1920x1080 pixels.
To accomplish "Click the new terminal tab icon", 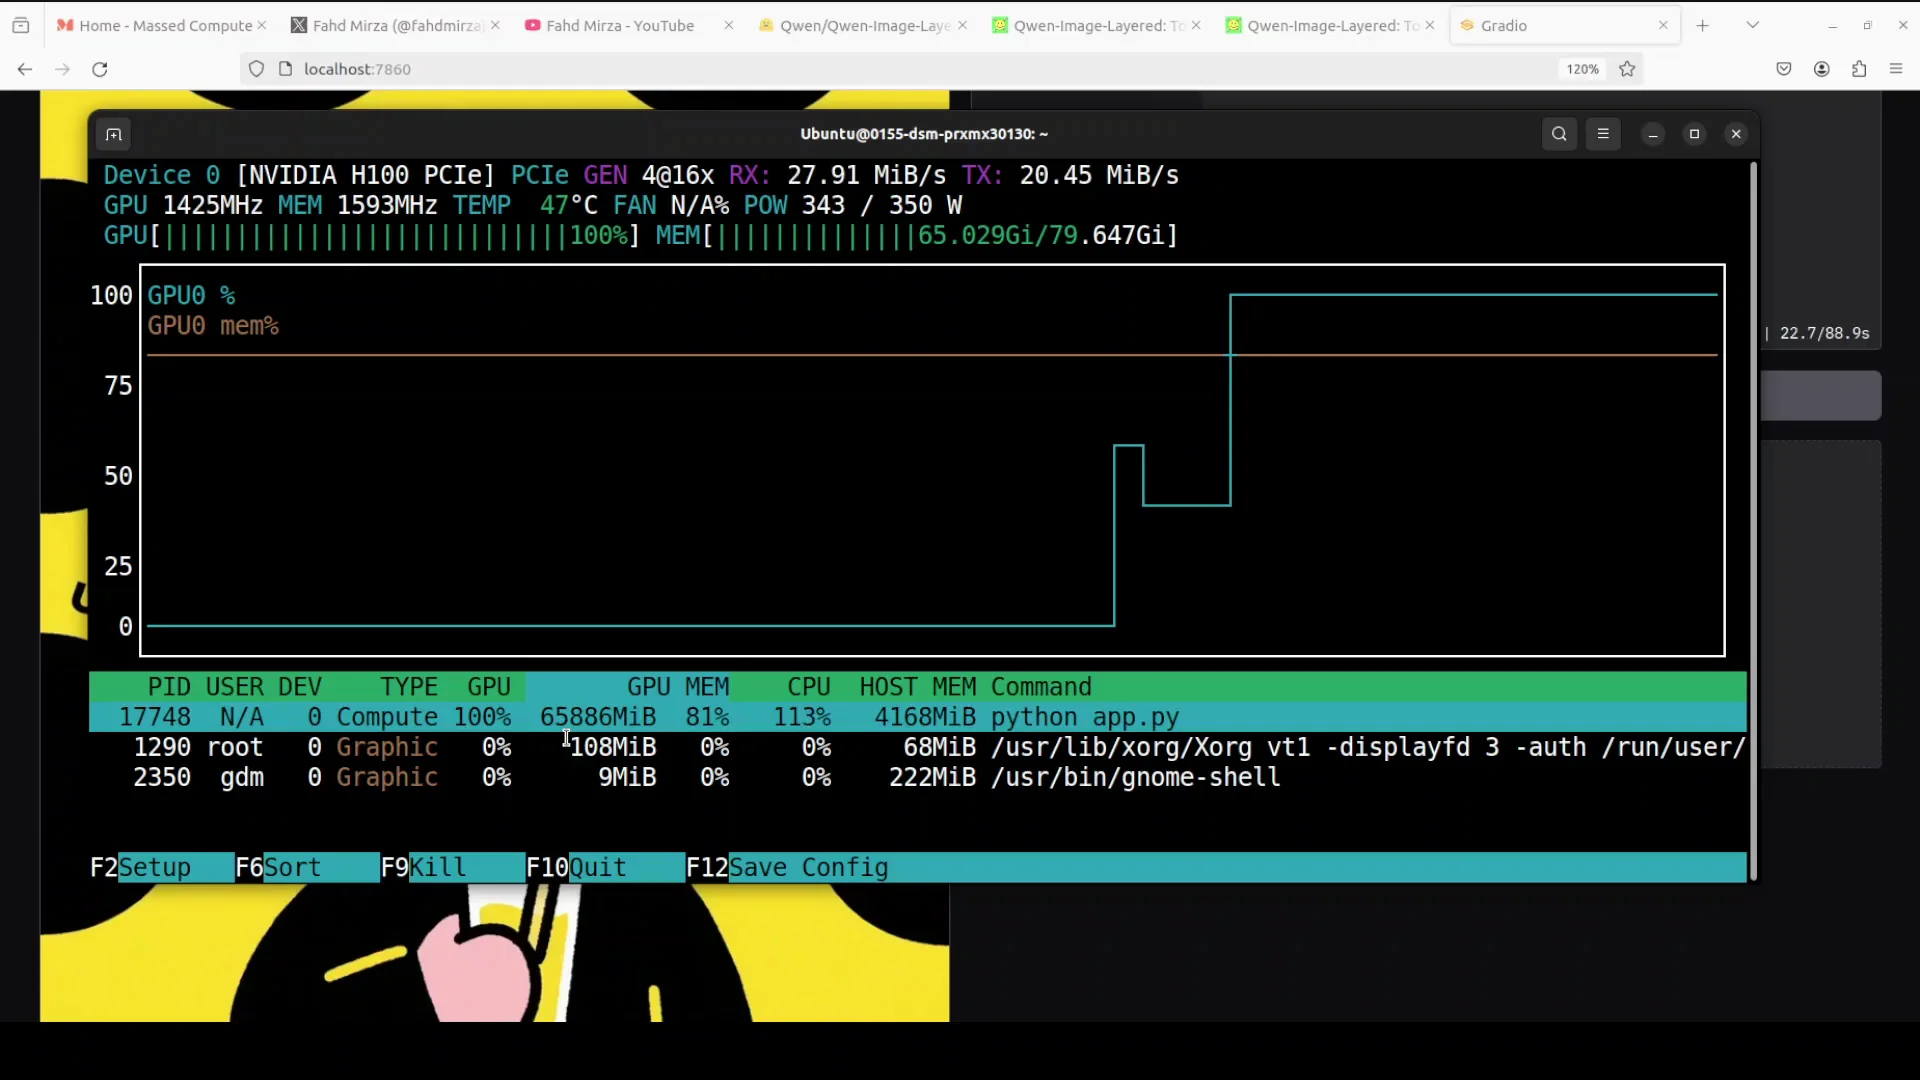I will [114, 135].
